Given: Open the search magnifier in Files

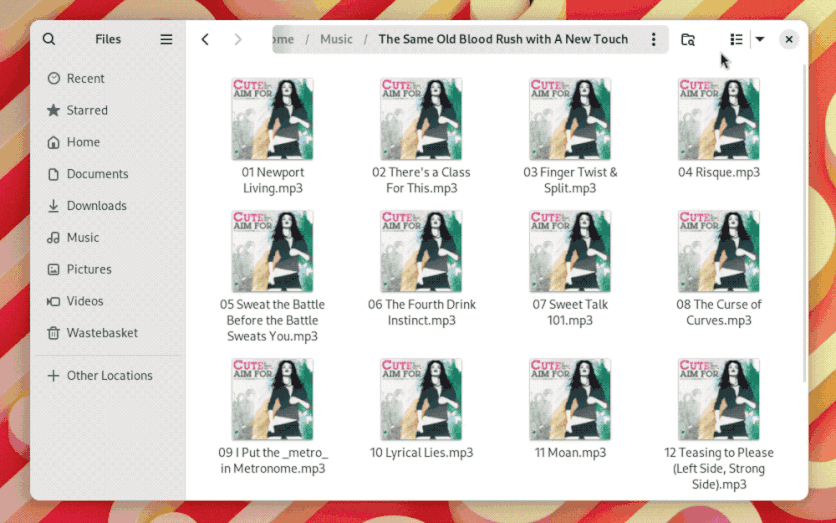Looking at the screenshot, I should 49,39.
